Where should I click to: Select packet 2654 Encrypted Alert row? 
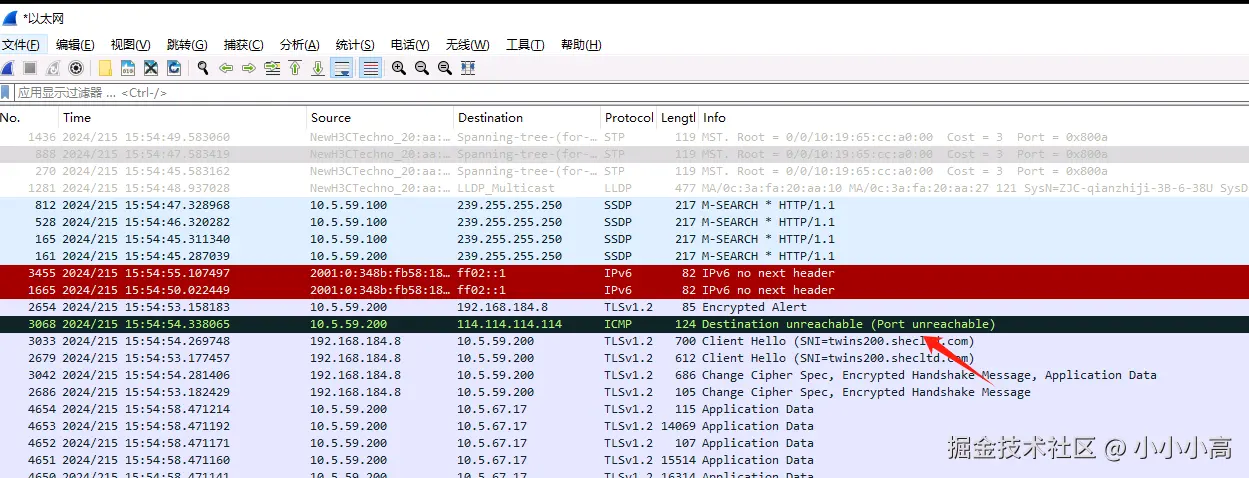[624, 307]
